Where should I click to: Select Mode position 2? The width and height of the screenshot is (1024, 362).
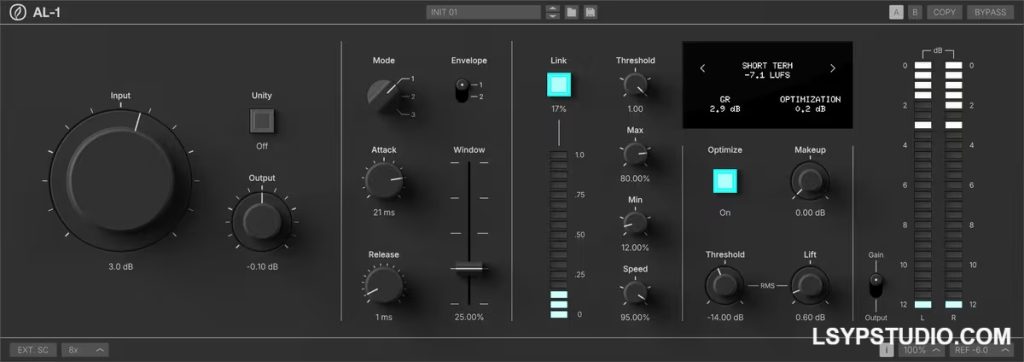pyautogui.click(x=413, y=96)
